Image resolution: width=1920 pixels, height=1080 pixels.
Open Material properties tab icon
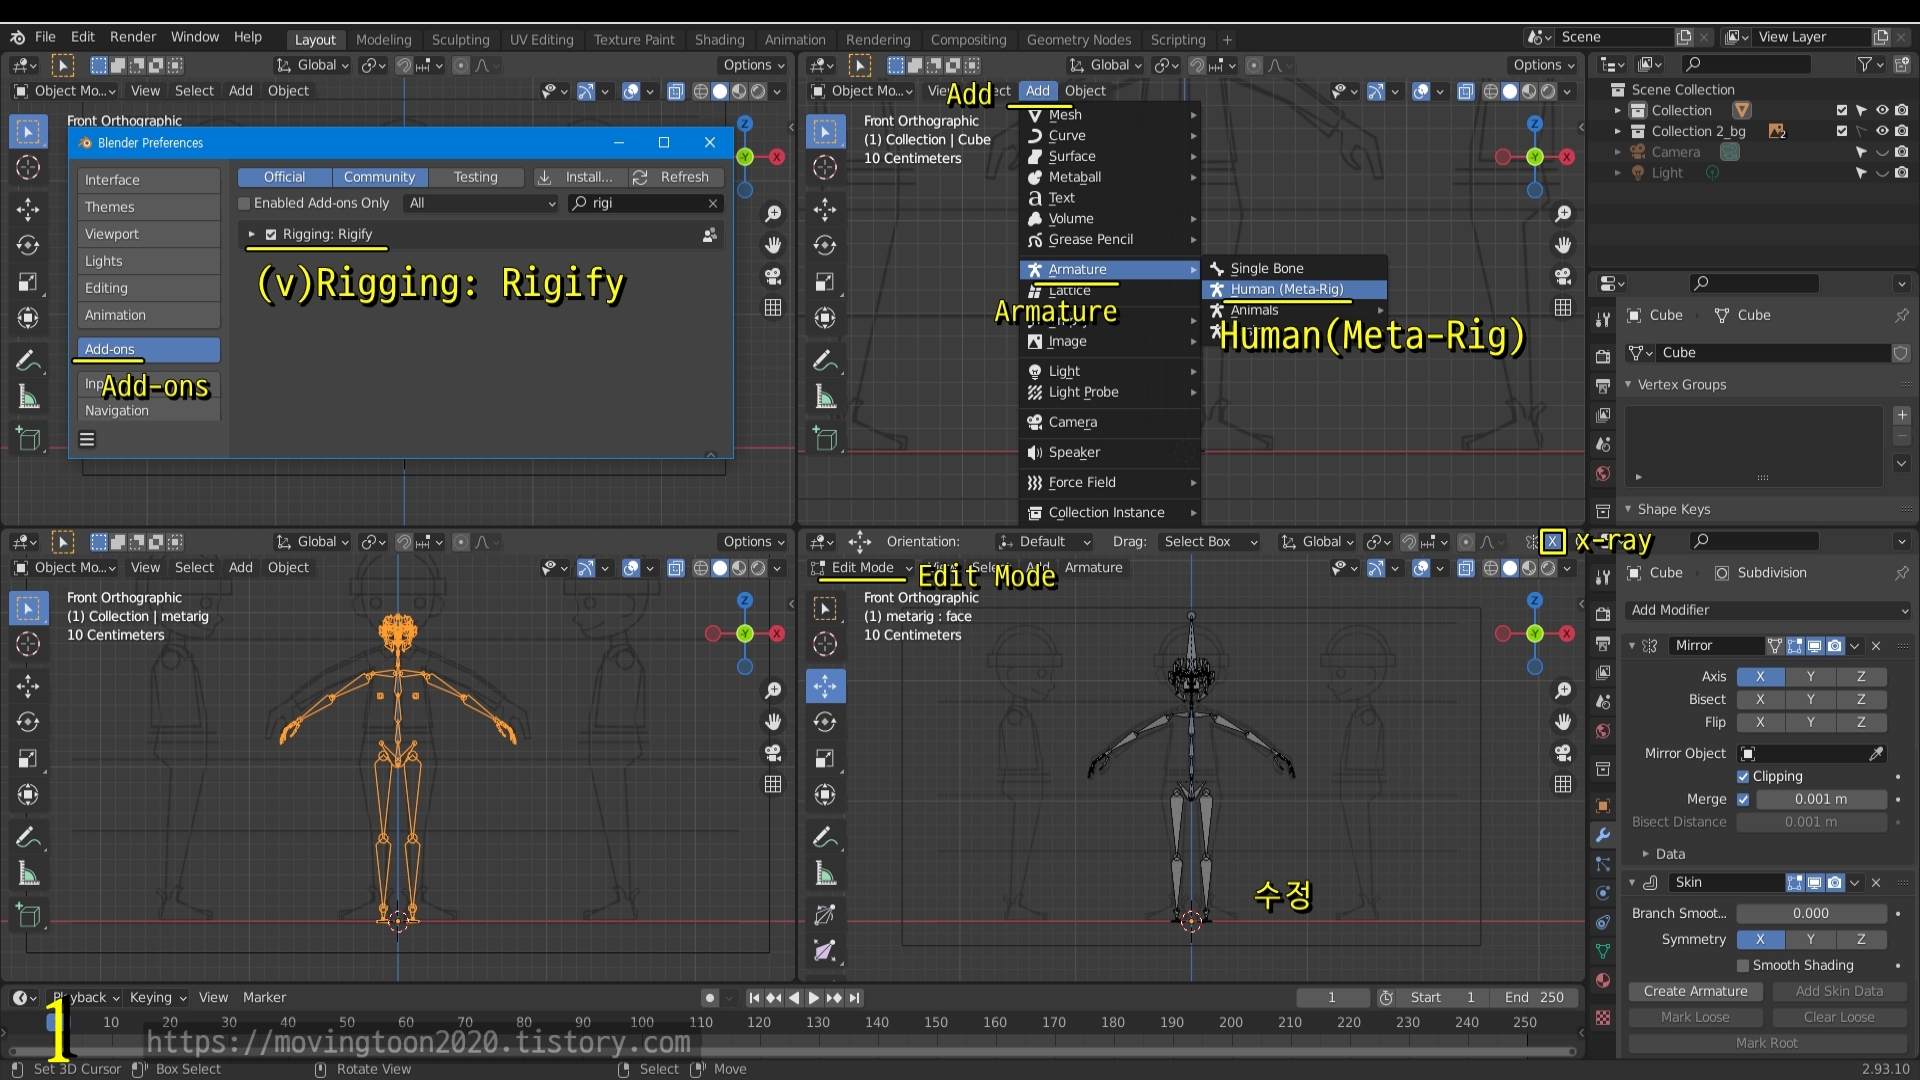pos(1603,980)
